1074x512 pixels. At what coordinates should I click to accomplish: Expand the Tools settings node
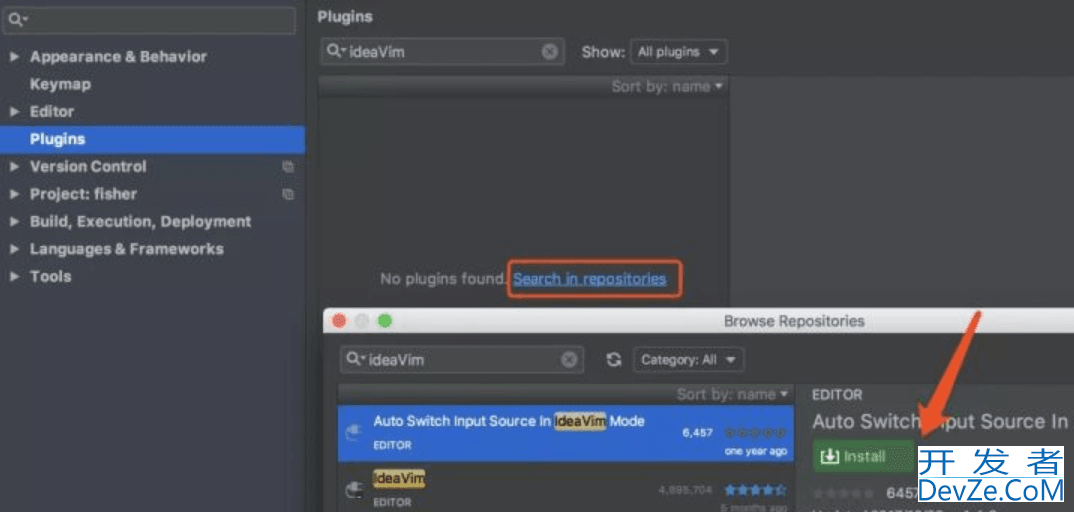coord(14,277)
